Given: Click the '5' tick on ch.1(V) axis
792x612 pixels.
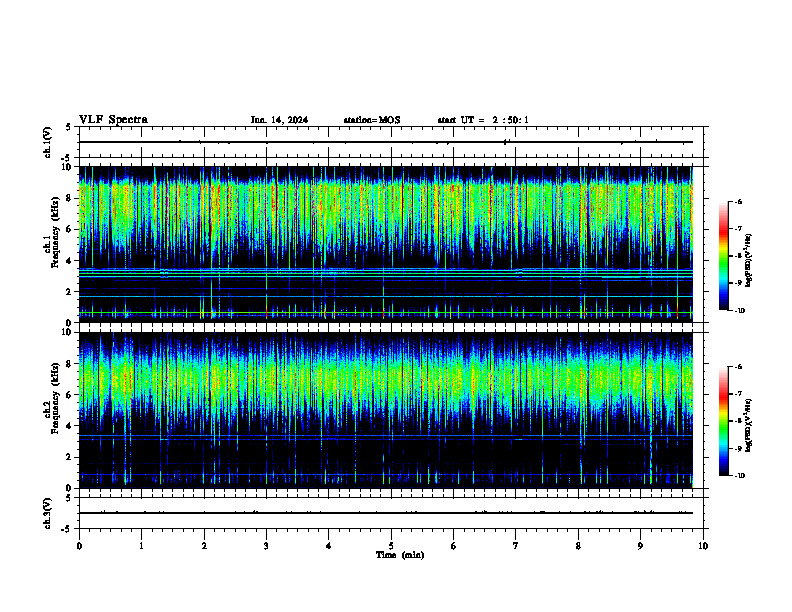Looking at the screenshot, I should click(70, 127).
